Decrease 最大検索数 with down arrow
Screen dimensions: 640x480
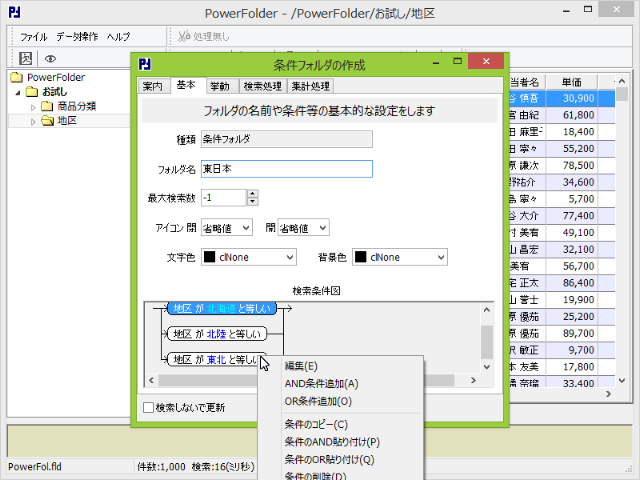coord(253,202)
